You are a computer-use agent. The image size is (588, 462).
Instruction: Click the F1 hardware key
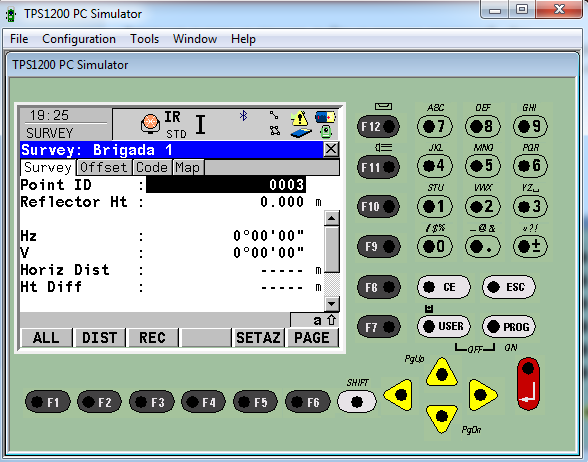48,402
